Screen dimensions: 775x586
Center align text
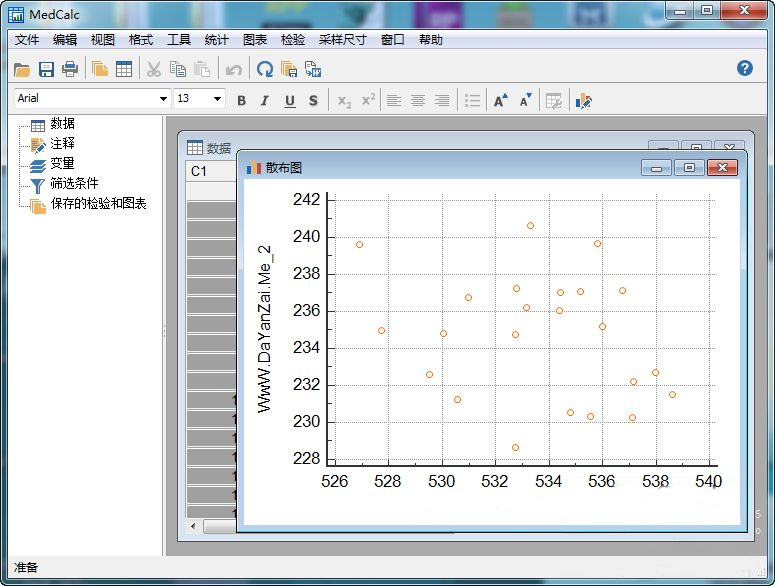click(418, 101)
